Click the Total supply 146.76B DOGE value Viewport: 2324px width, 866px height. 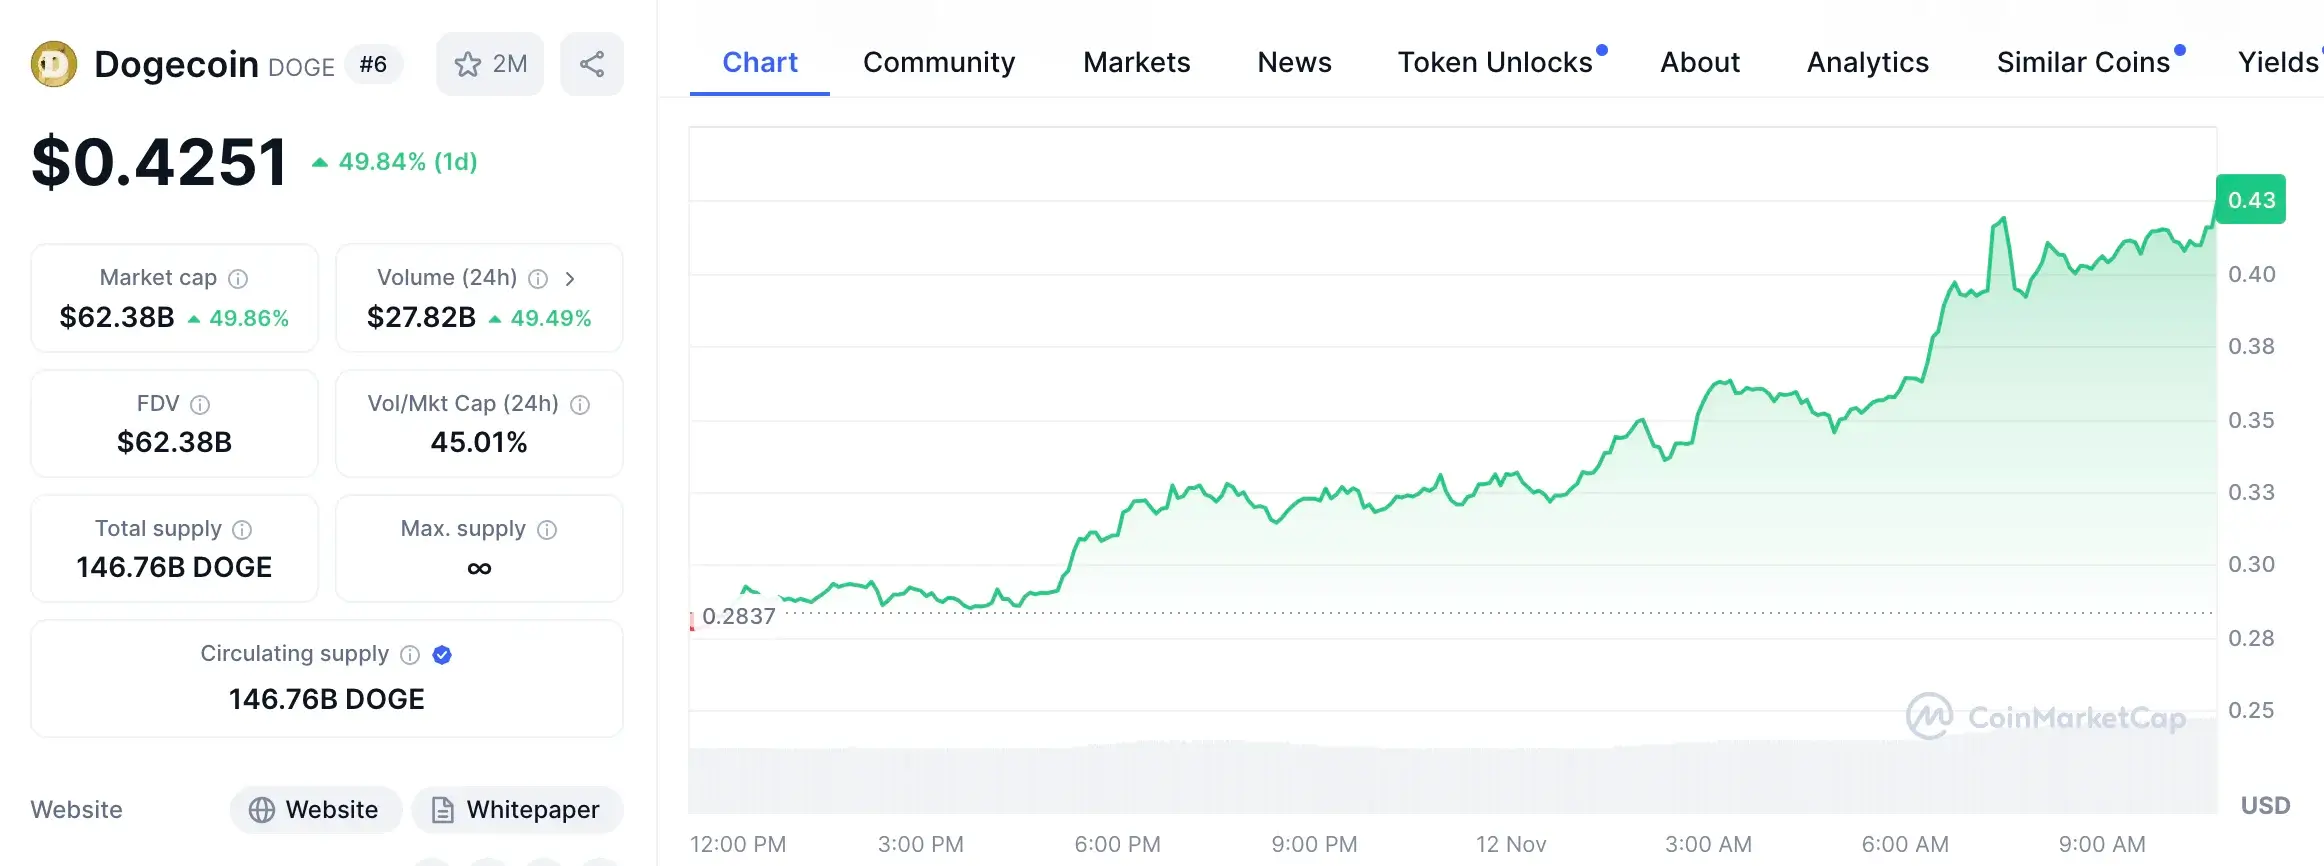[175, 568]
